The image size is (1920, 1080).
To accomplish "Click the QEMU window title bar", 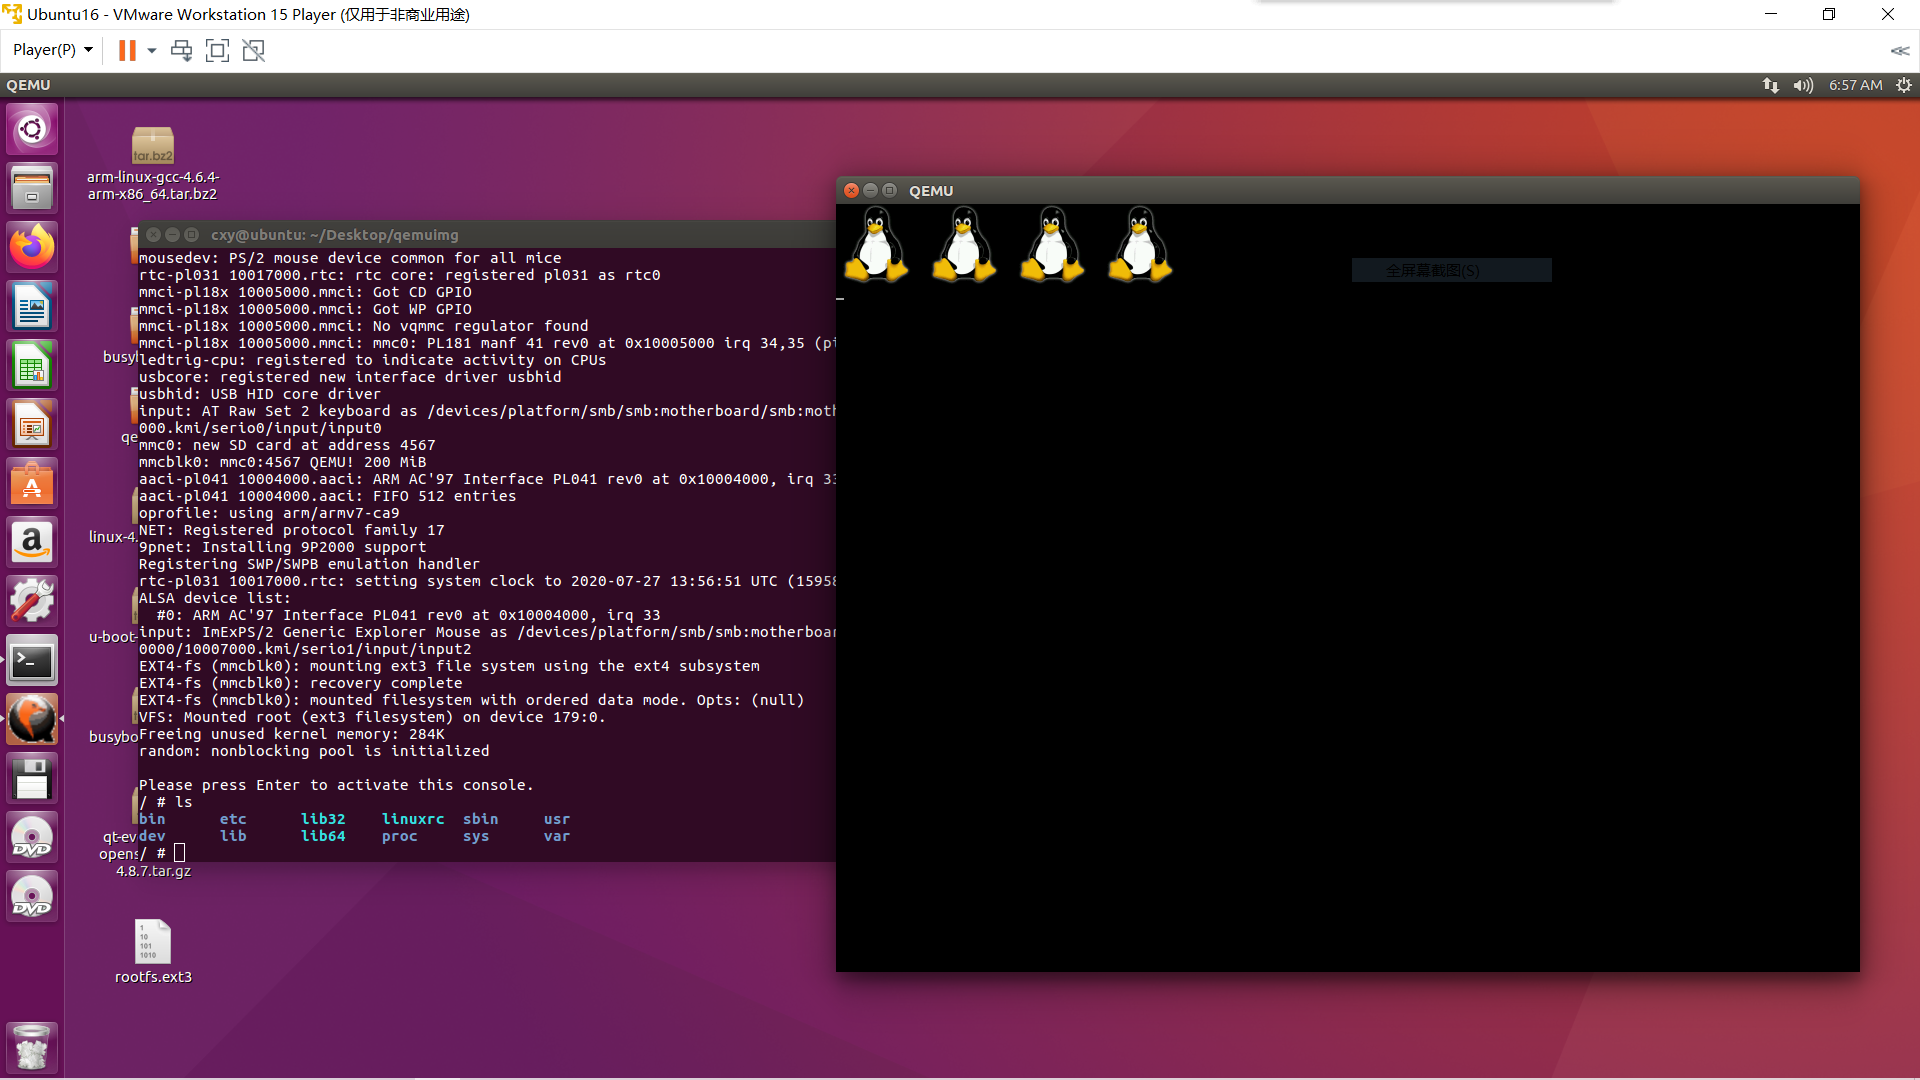I will (x=1300, y=190).
